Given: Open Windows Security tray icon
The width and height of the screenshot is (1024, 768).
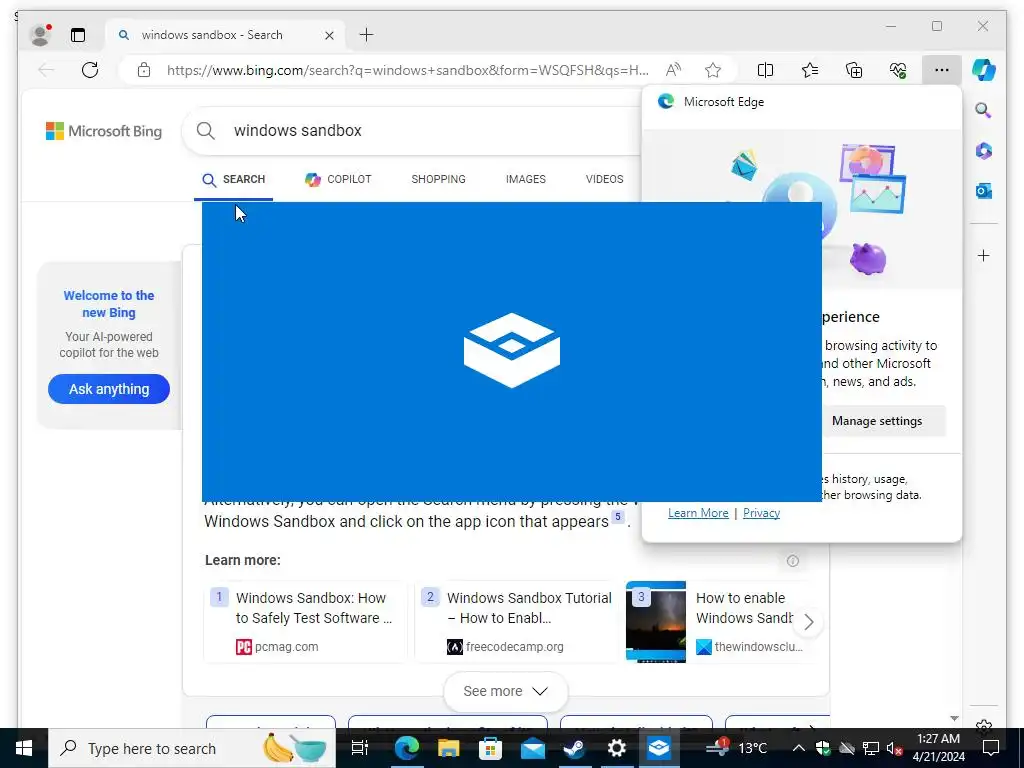Looking at the screenshot, I should [823, 748].
